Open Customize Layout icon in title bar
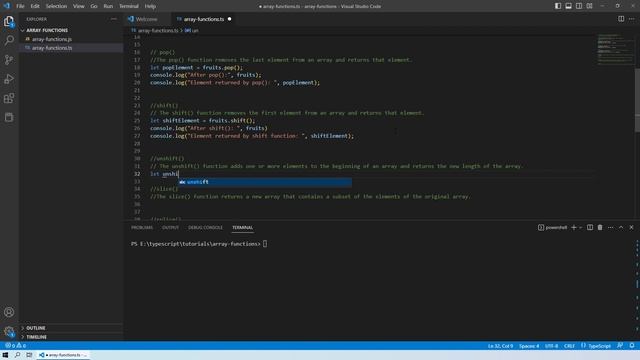The image size is (640, 360). (x=590, y=6)
